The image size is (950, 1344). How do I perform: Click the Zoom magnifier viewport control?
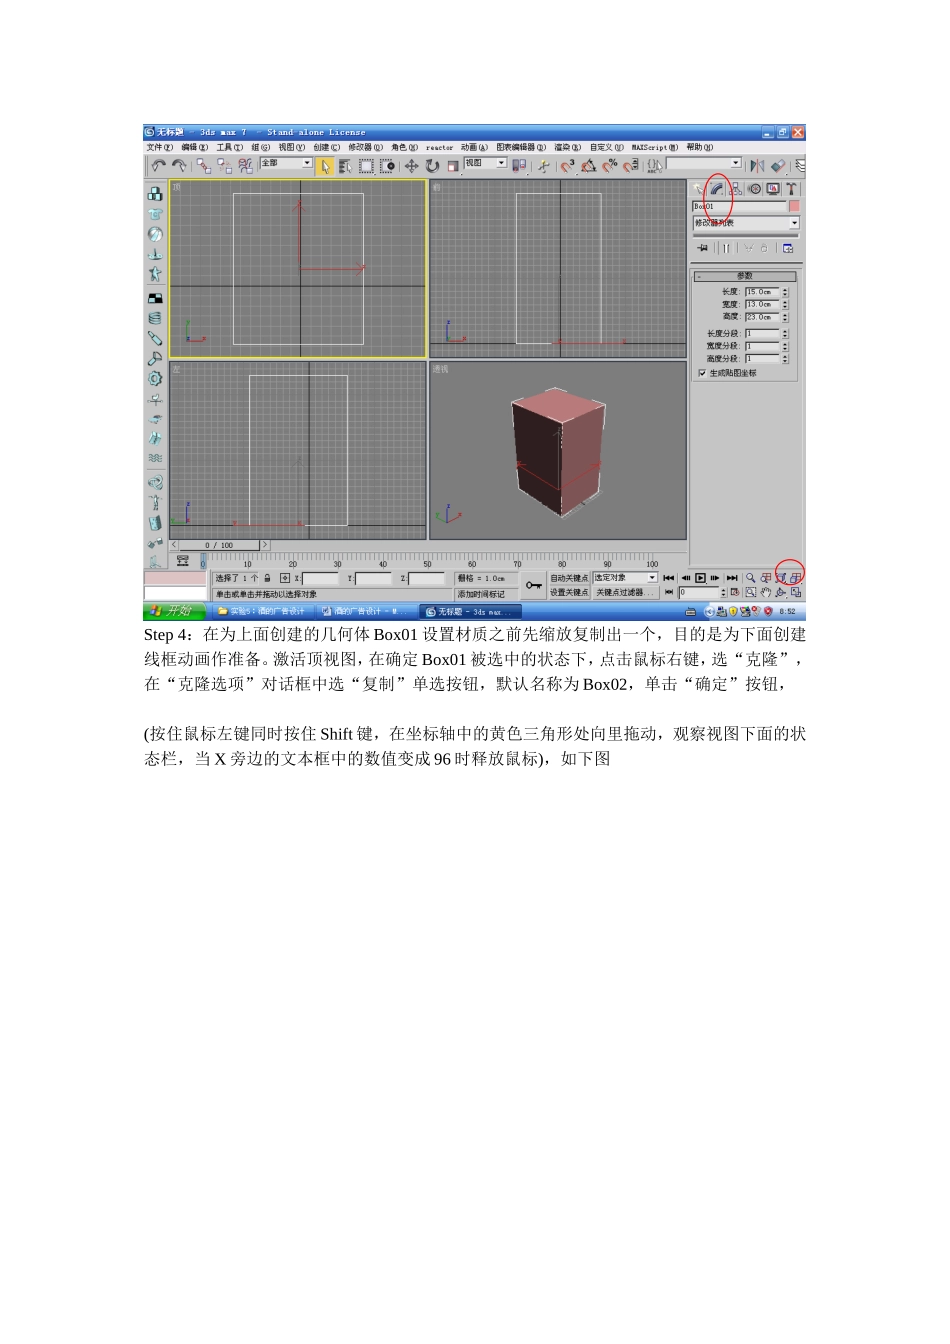tap(750, 578)
